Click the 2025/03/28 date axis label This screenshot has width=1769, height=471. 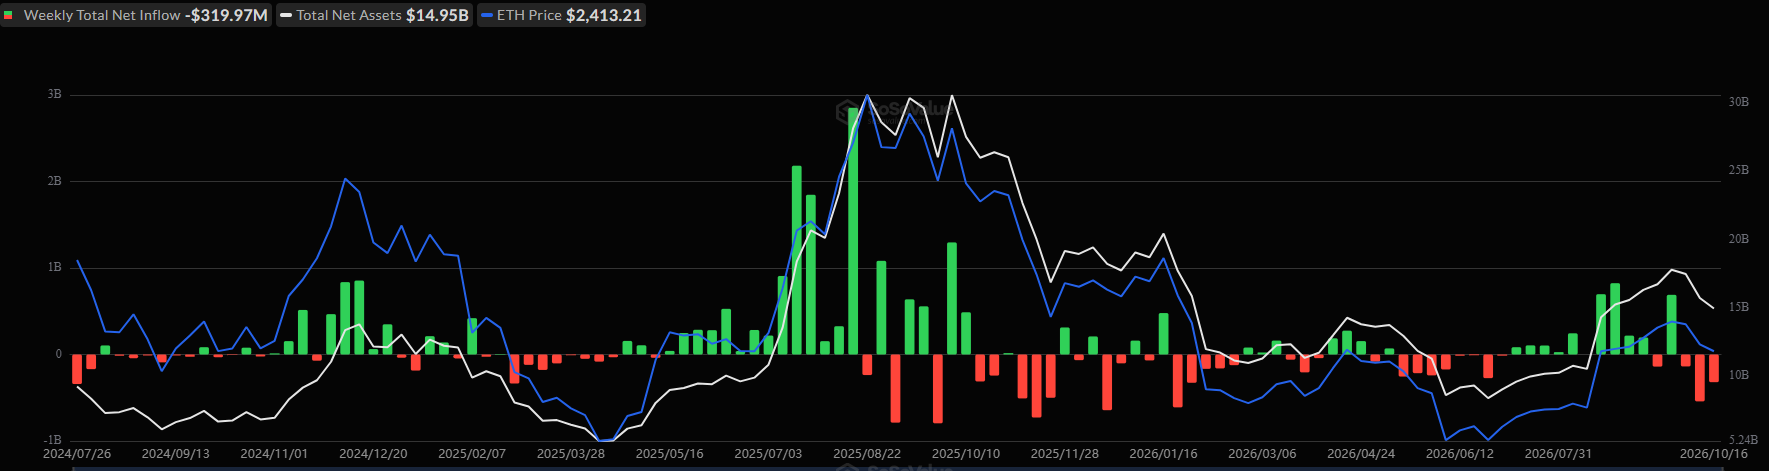pyautogui.click(x=571, y=453)
